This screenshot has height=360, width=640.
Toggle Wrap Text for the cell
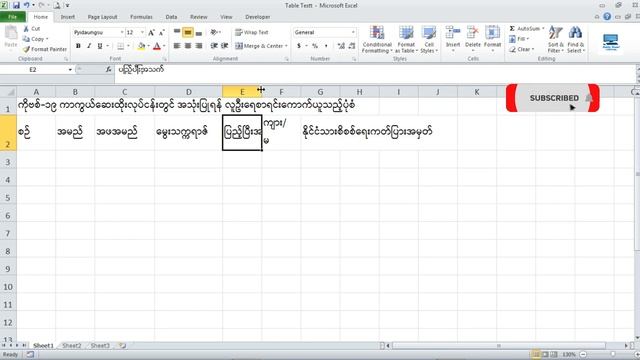pos(251,32)
